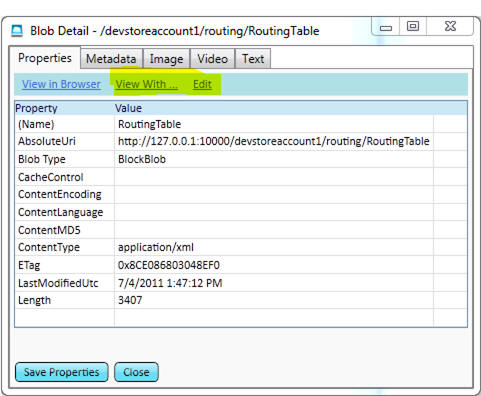Select the (Name) property row label
The image size is (481, 396).
[36, 124]
